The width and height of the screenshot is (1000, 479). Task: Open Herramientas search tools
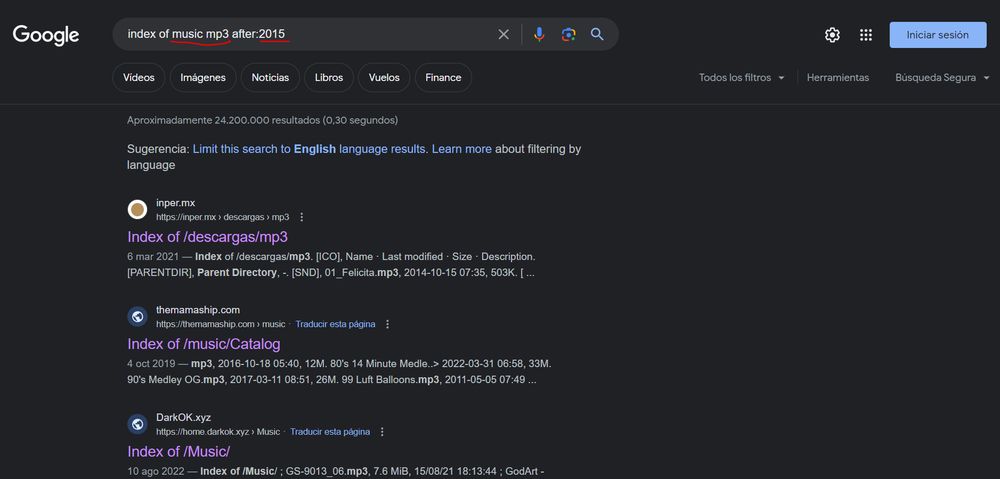tap(838, 78)
